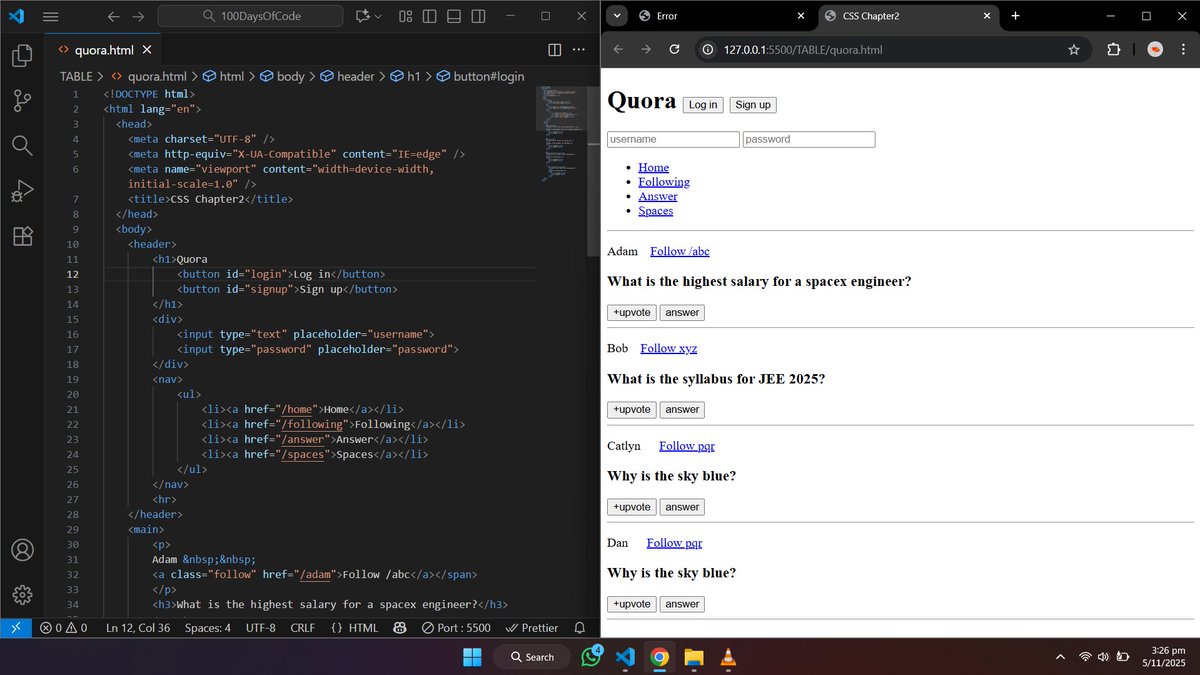
Task: Reload the page in Chrome
Action: (674, 49)
